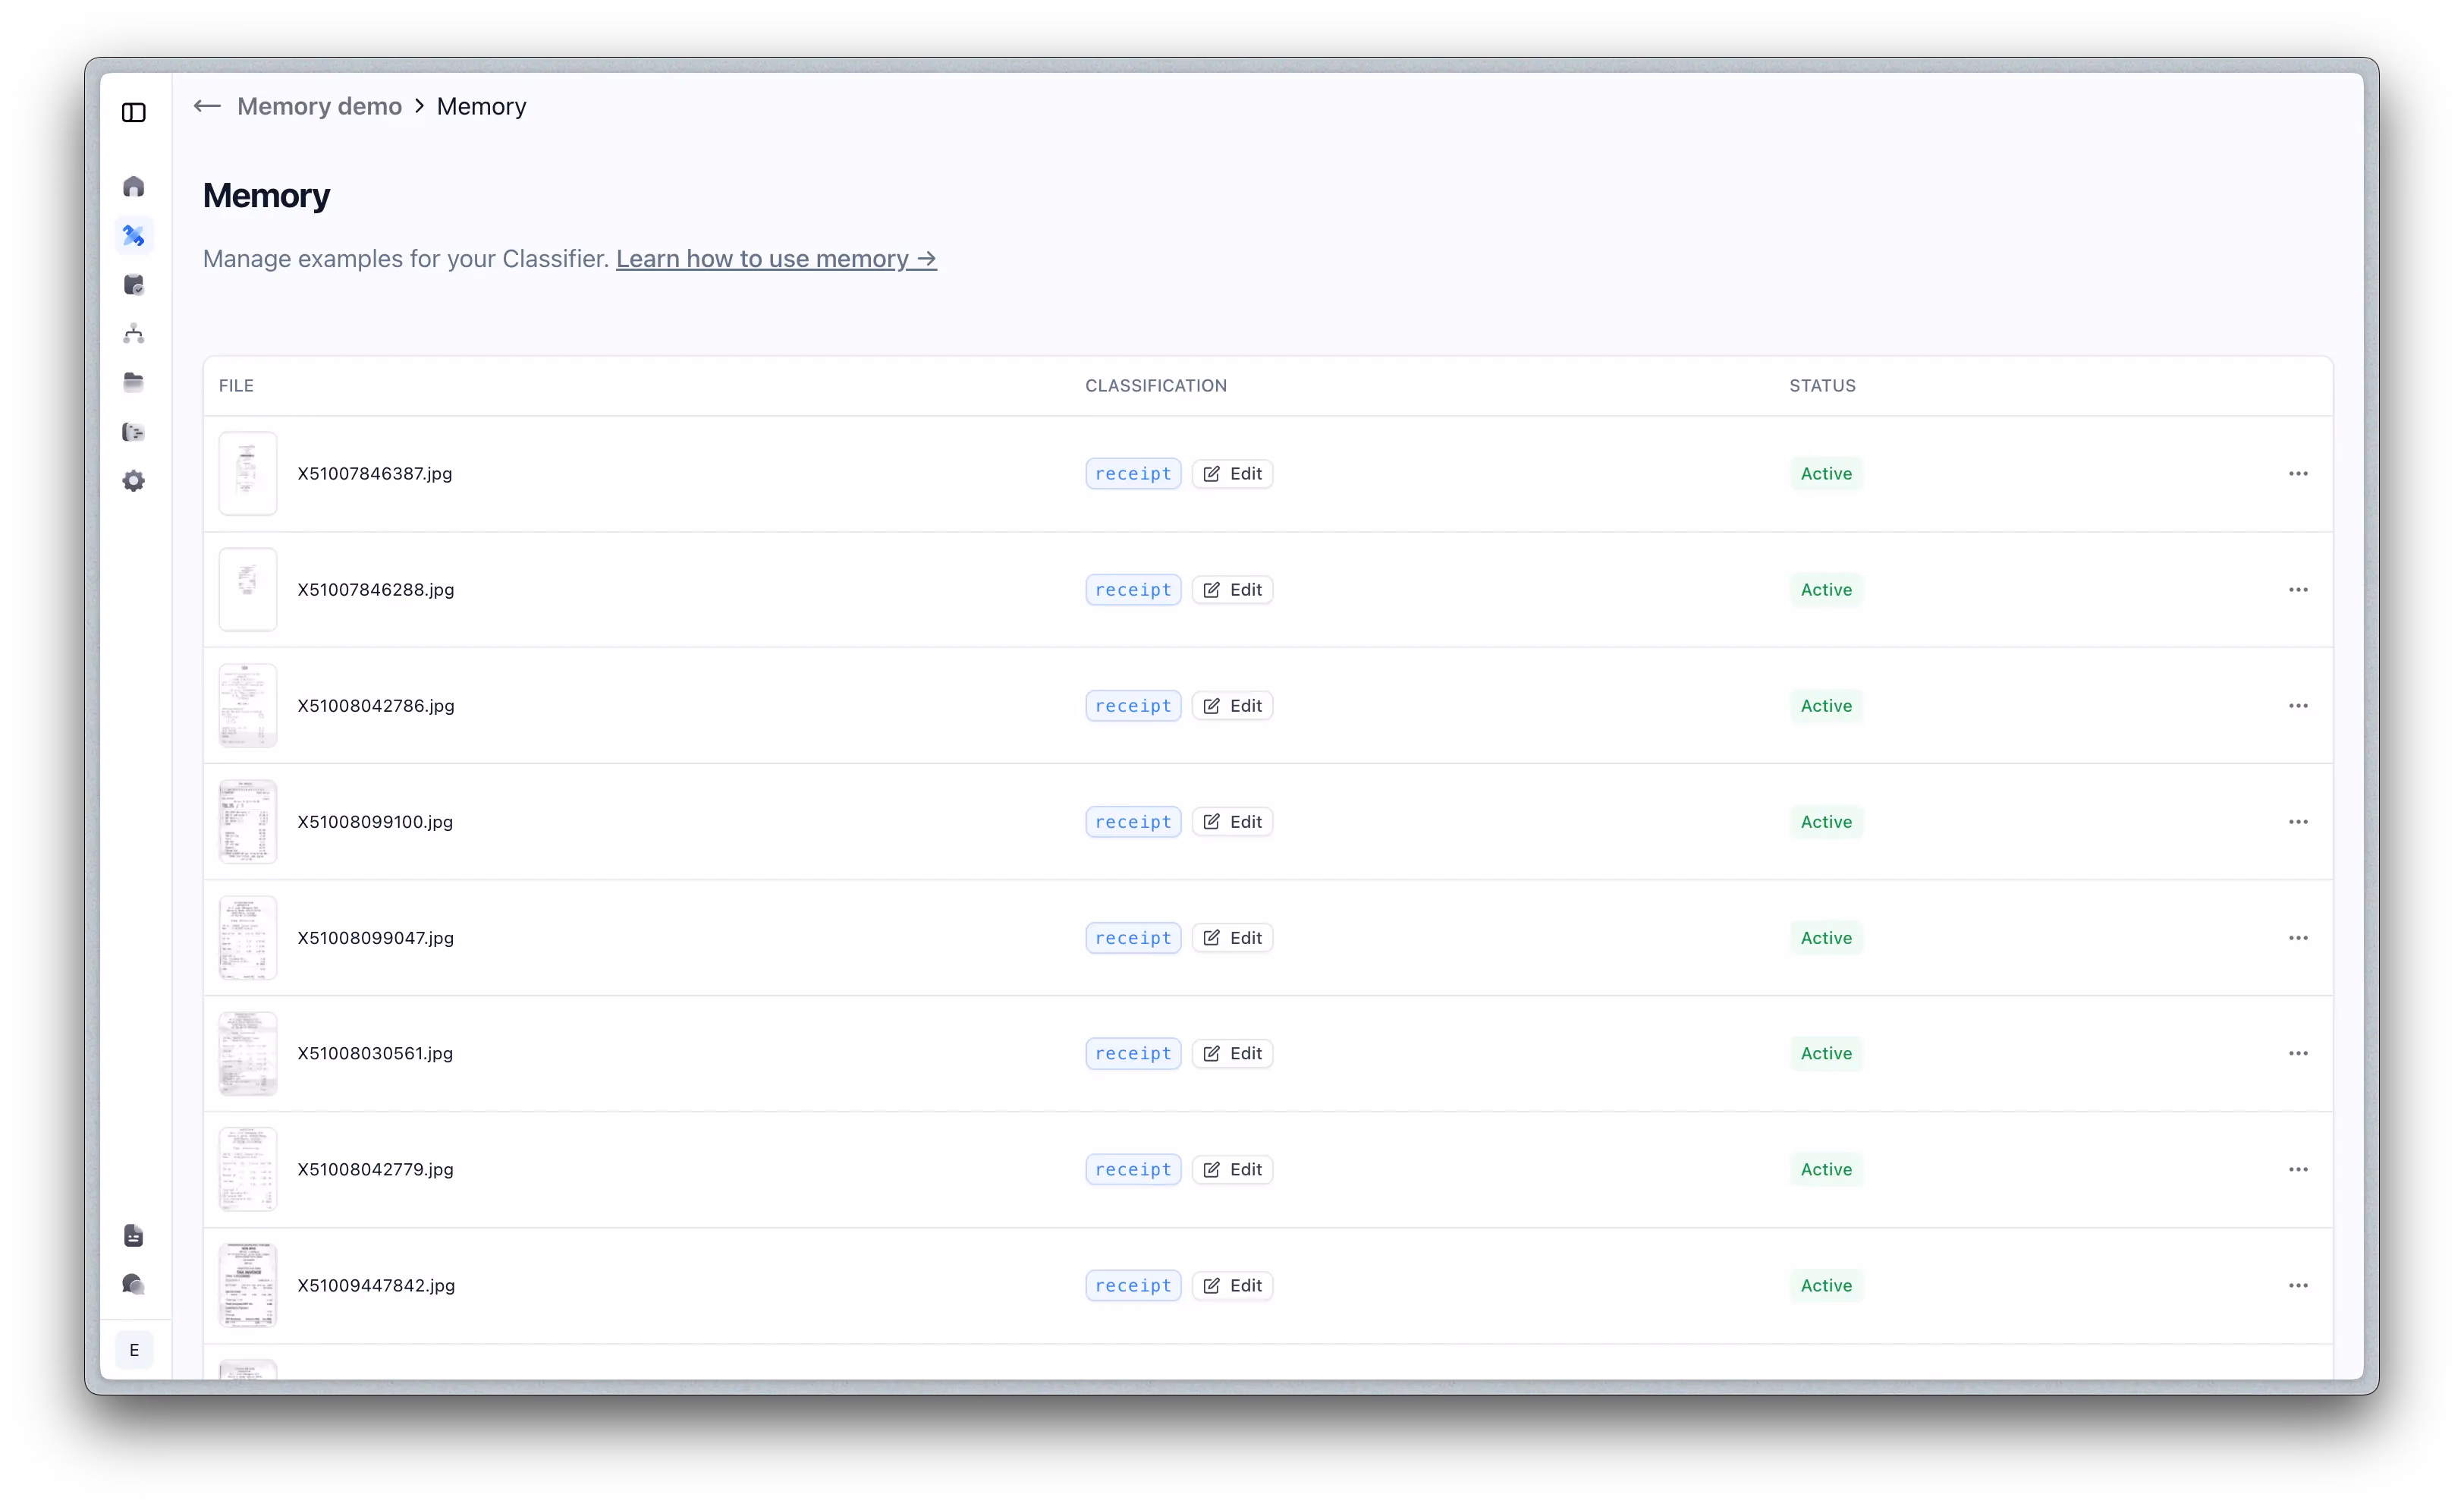Open the clipboard checkmark icon in sidebar

134,285
